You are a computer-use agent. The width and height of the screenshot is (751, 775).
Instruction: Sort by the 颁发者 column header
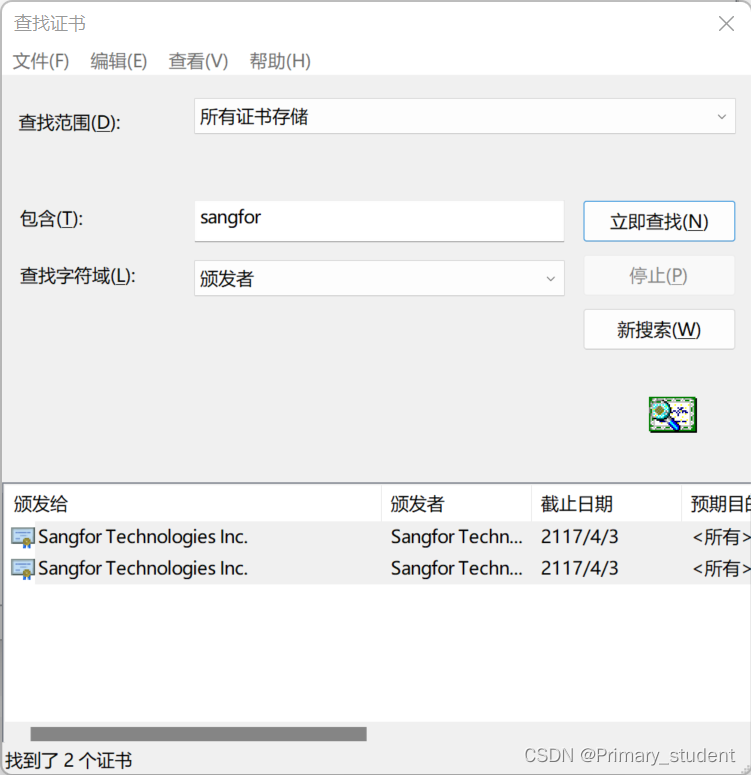[x=457, y=504]
